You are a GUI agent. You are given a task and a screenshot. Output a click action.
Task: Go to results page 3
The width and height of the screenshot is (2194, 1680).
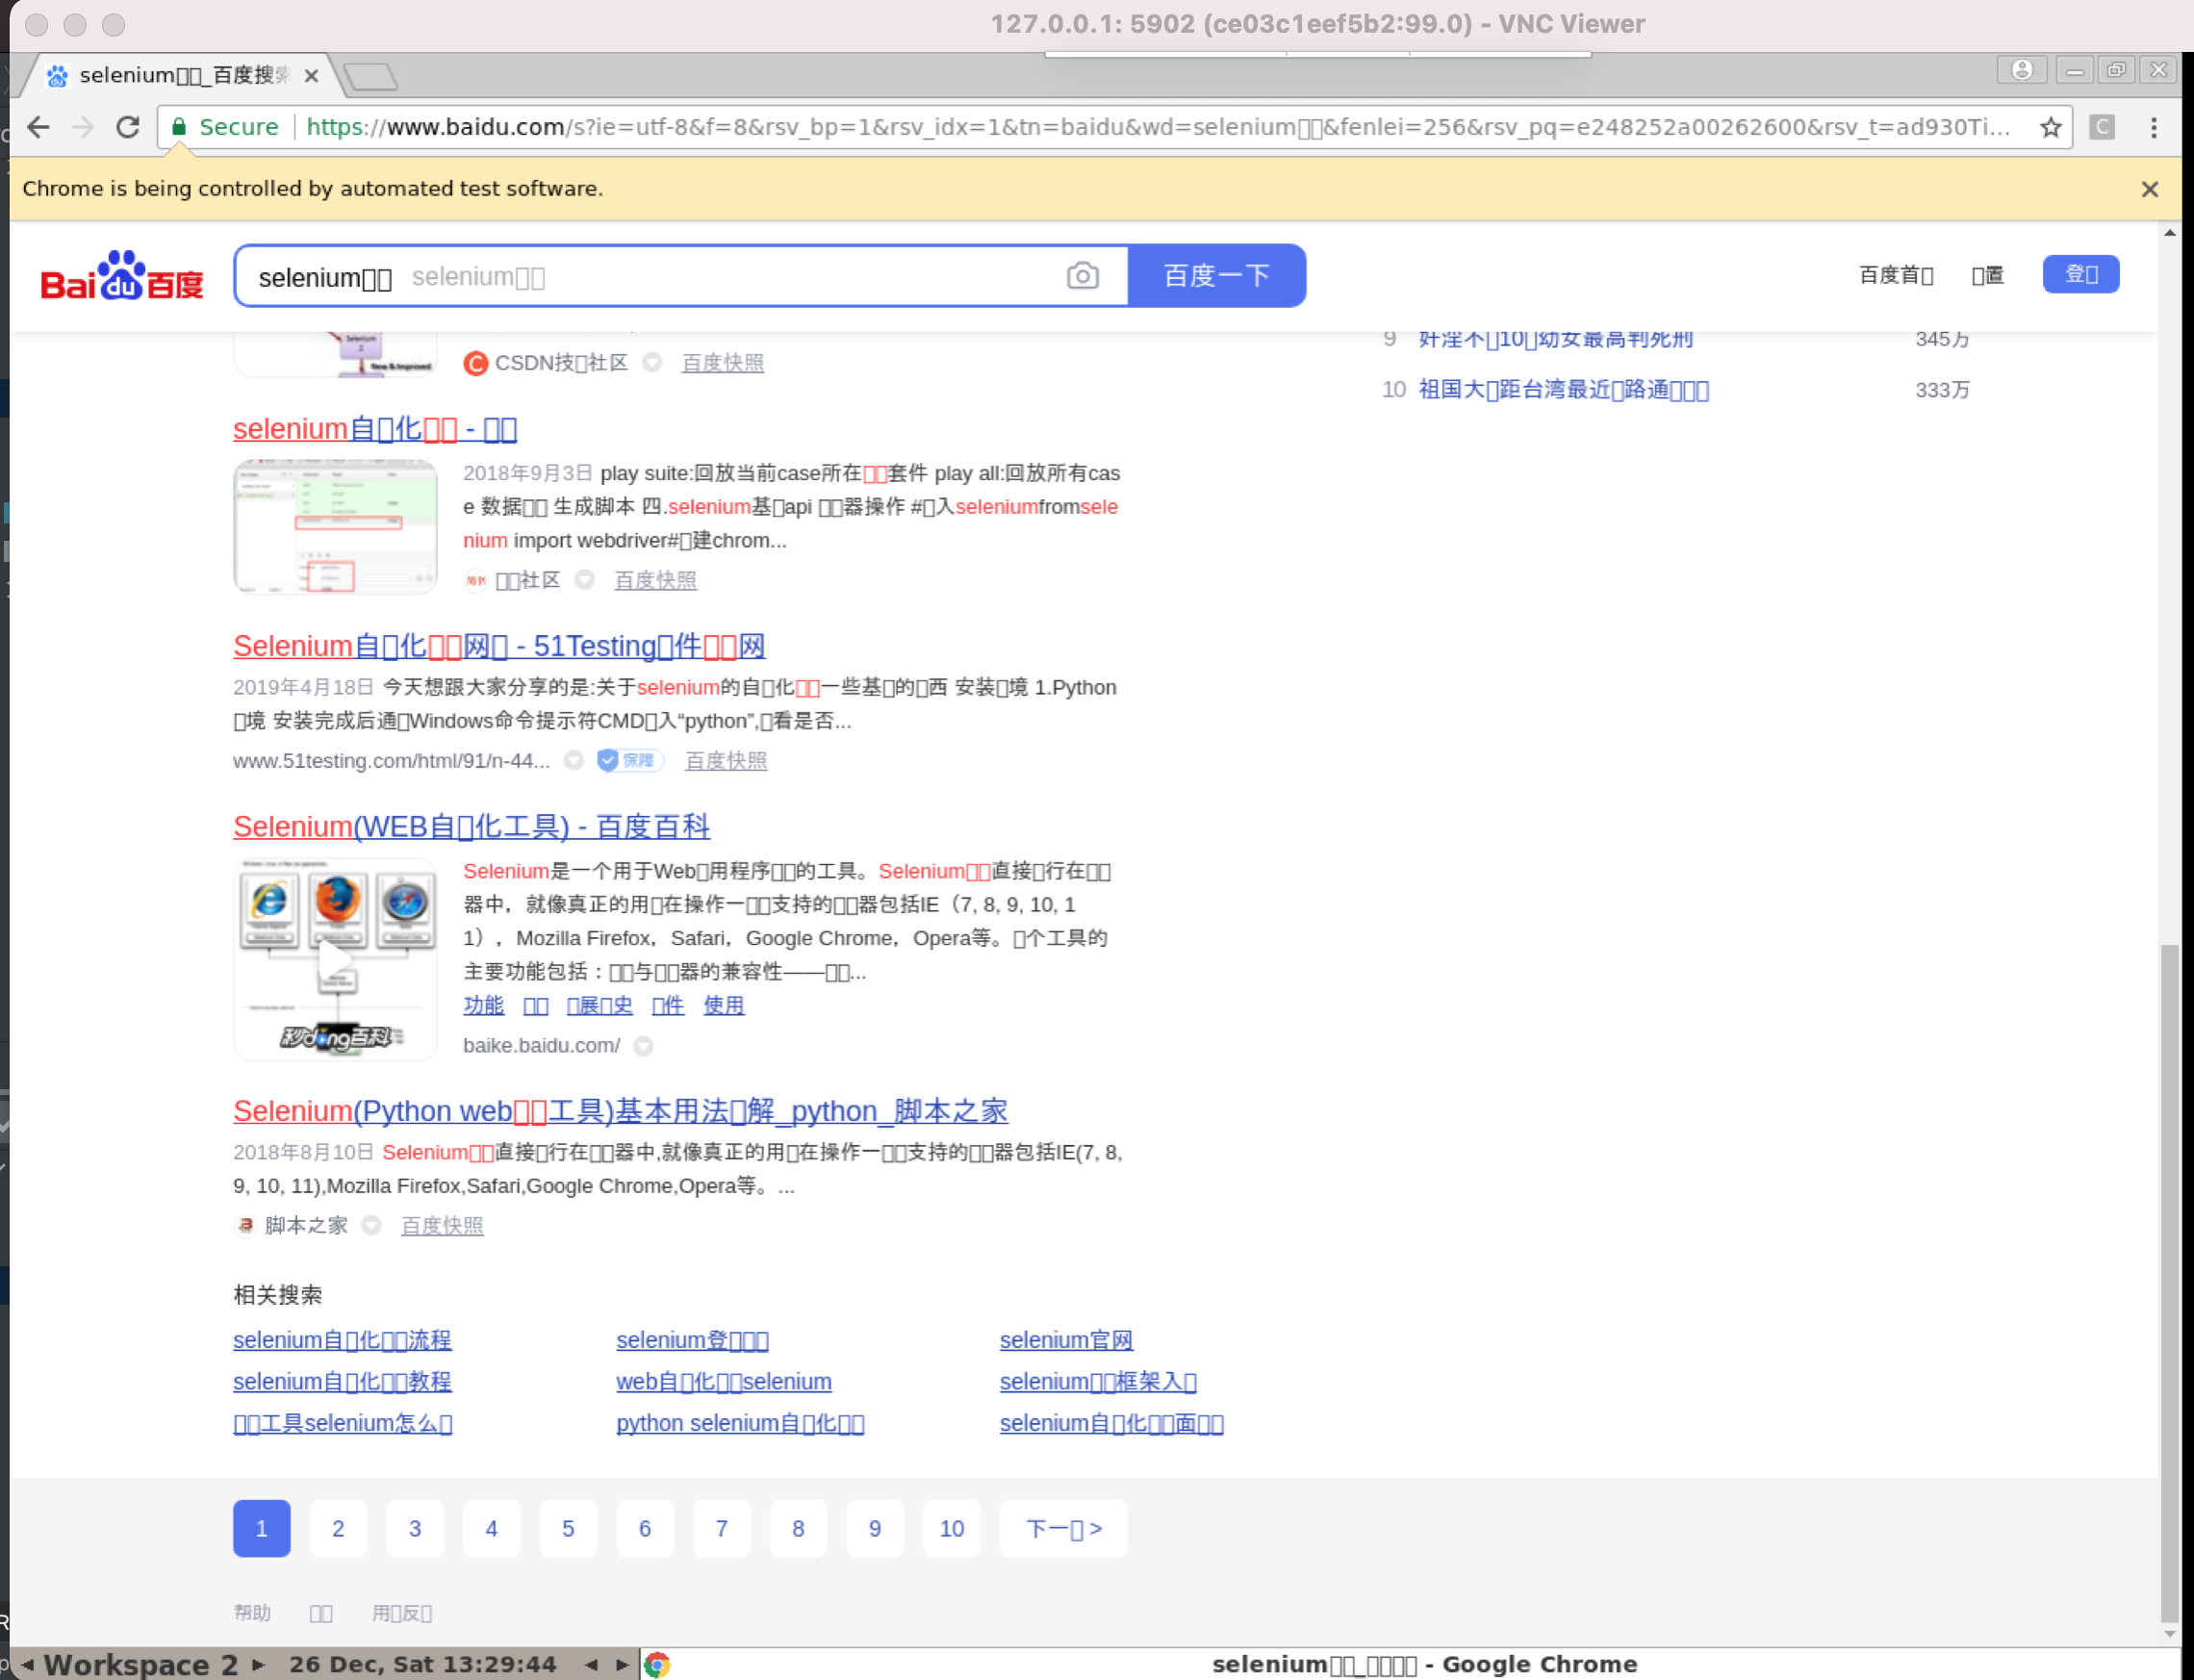point(415,1528)
